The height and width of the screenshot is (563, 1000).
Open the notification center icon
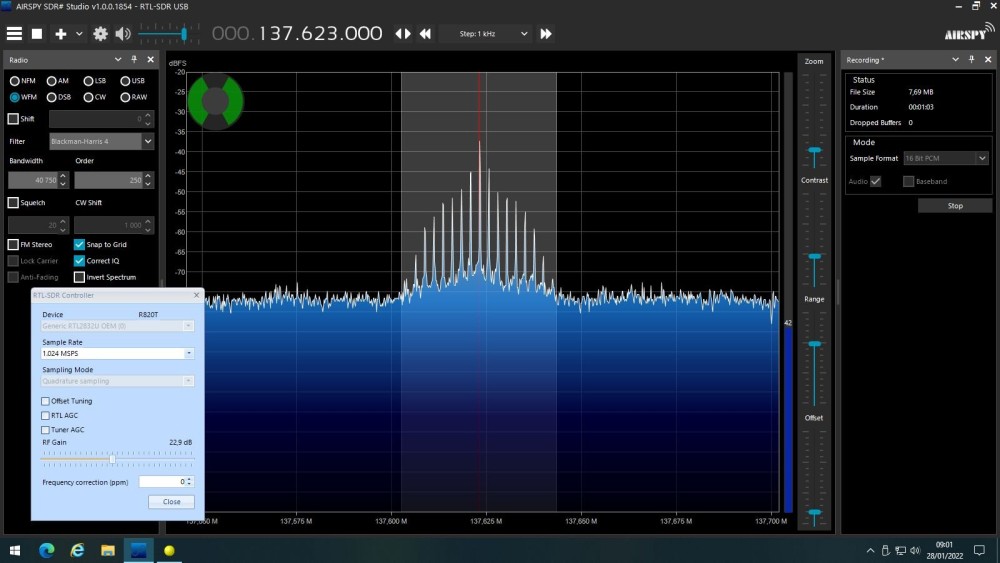(979, 550)
